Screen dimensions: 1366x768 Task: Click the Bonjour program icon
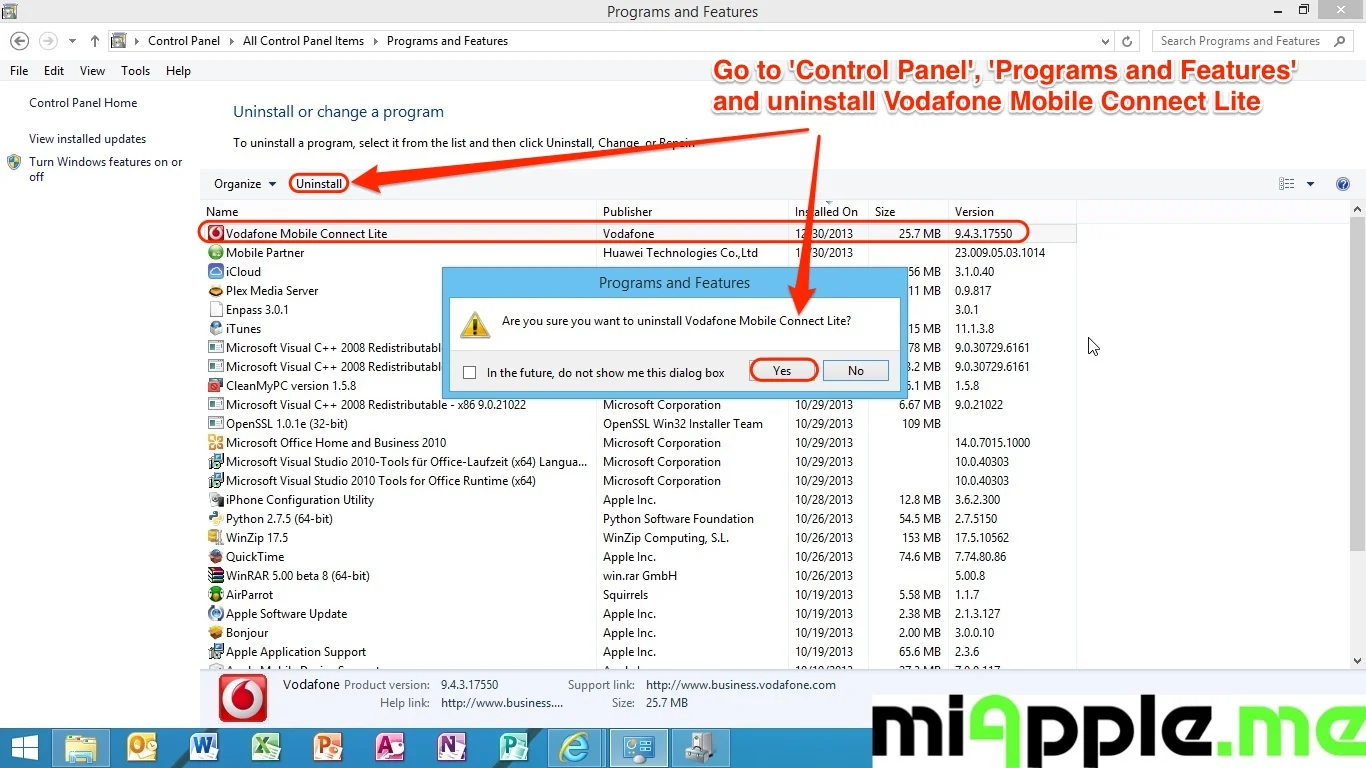(215, 633)
